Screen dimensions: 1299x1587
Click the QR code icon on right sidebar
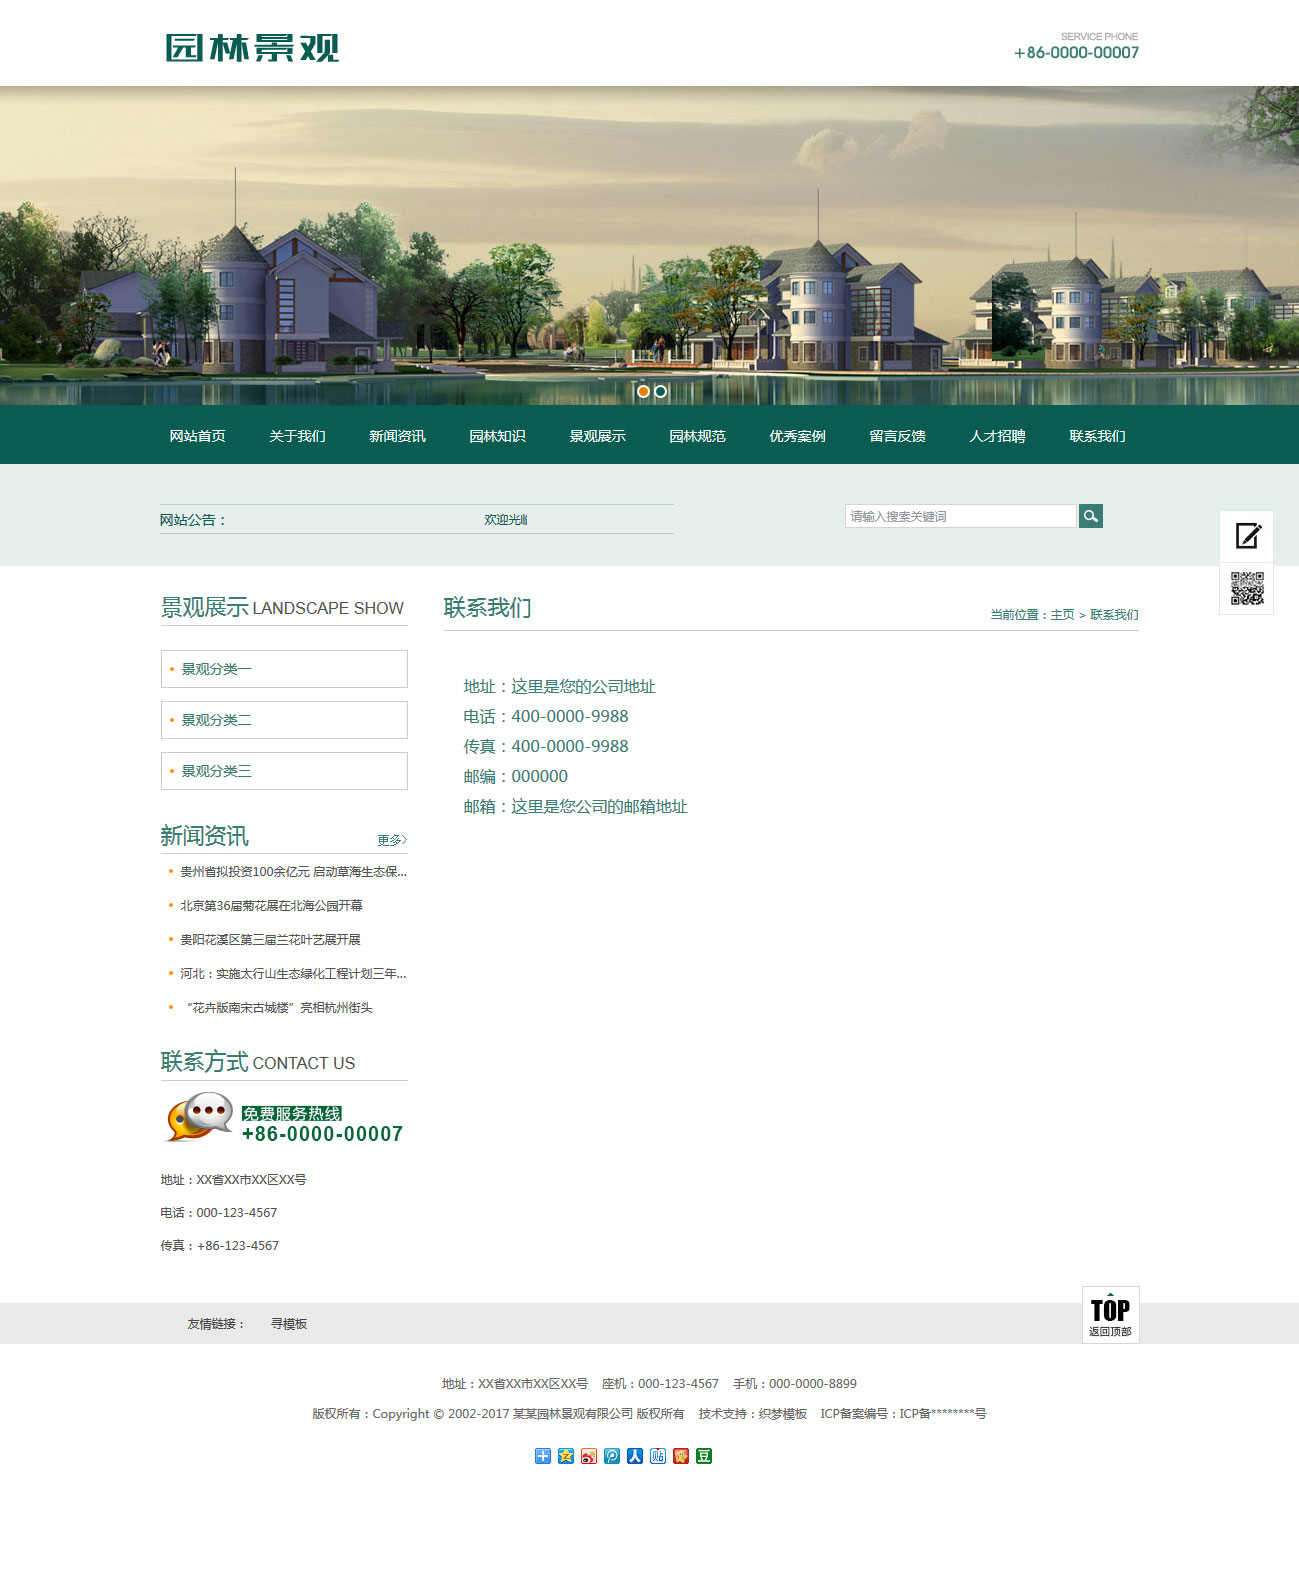[1246, 589]
